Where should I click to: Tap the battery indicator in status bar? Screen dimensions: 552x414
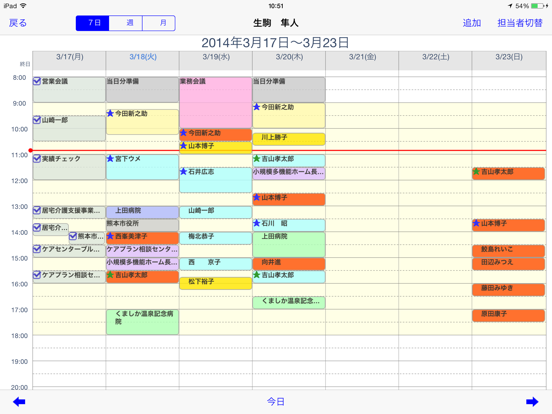(x=537, y=6)
